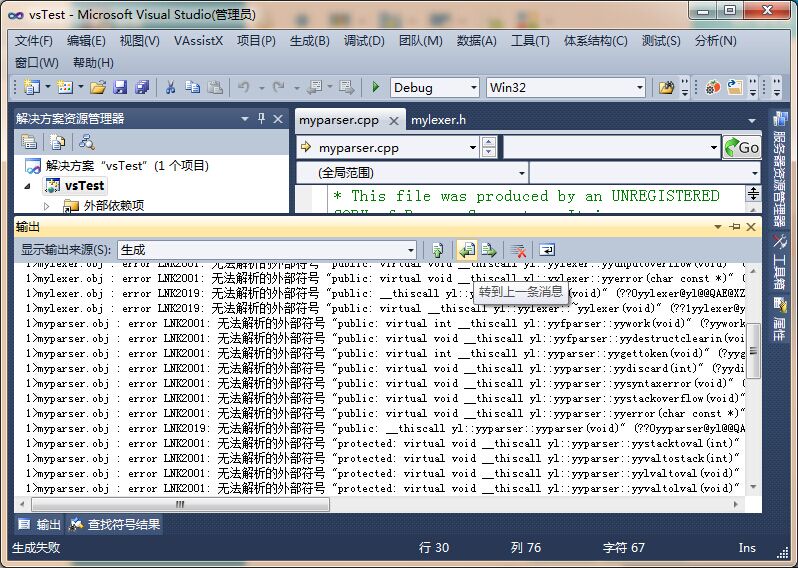This screenshot has width=798, height=568.
Task: Select the vsTest project in tree
Action: tap(75, 186)
